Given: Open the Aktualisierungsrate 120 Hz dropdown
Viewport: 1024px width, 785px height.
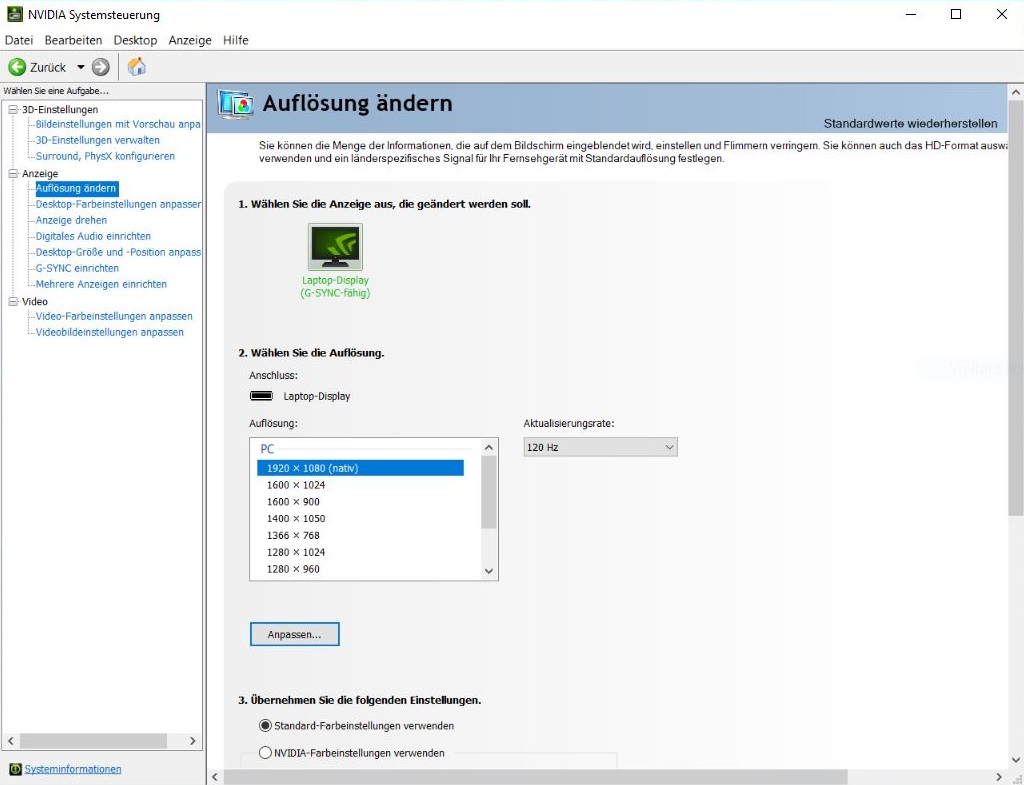Looking at the screenshot, I should (x=600, y=447).
